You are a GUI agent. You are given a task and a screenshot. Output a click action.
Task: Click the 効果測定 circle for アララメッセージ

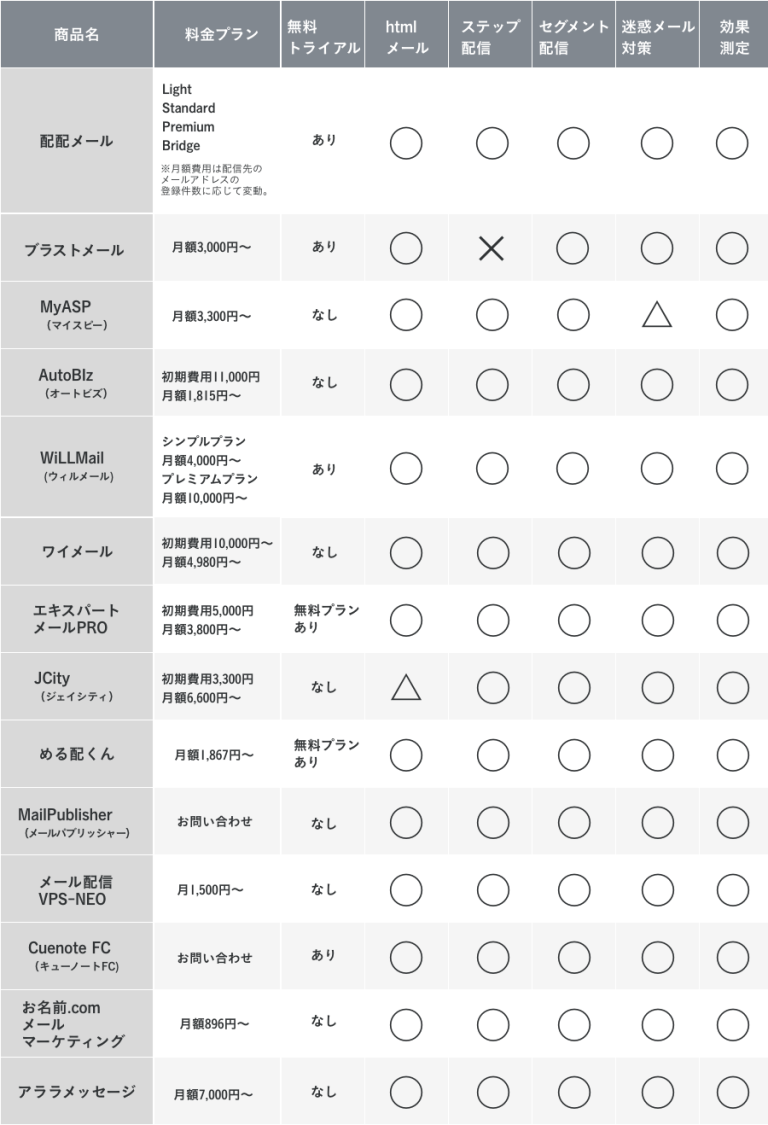point(733,1092)
